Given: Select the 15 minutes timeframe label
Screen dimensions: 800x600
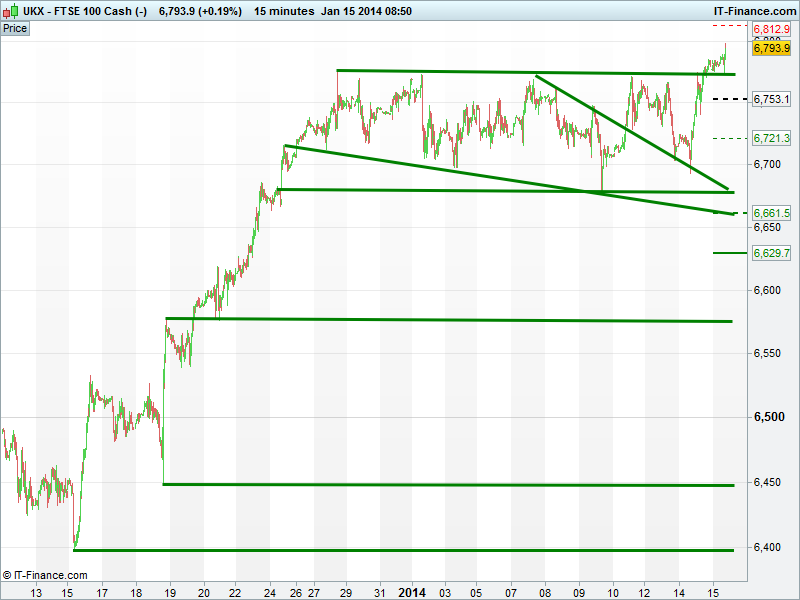Looking at the screenshot, I should [285, 10].
